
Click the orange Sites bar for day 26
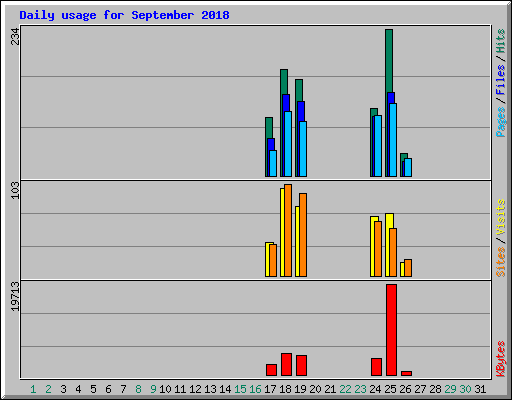(408, 268)
